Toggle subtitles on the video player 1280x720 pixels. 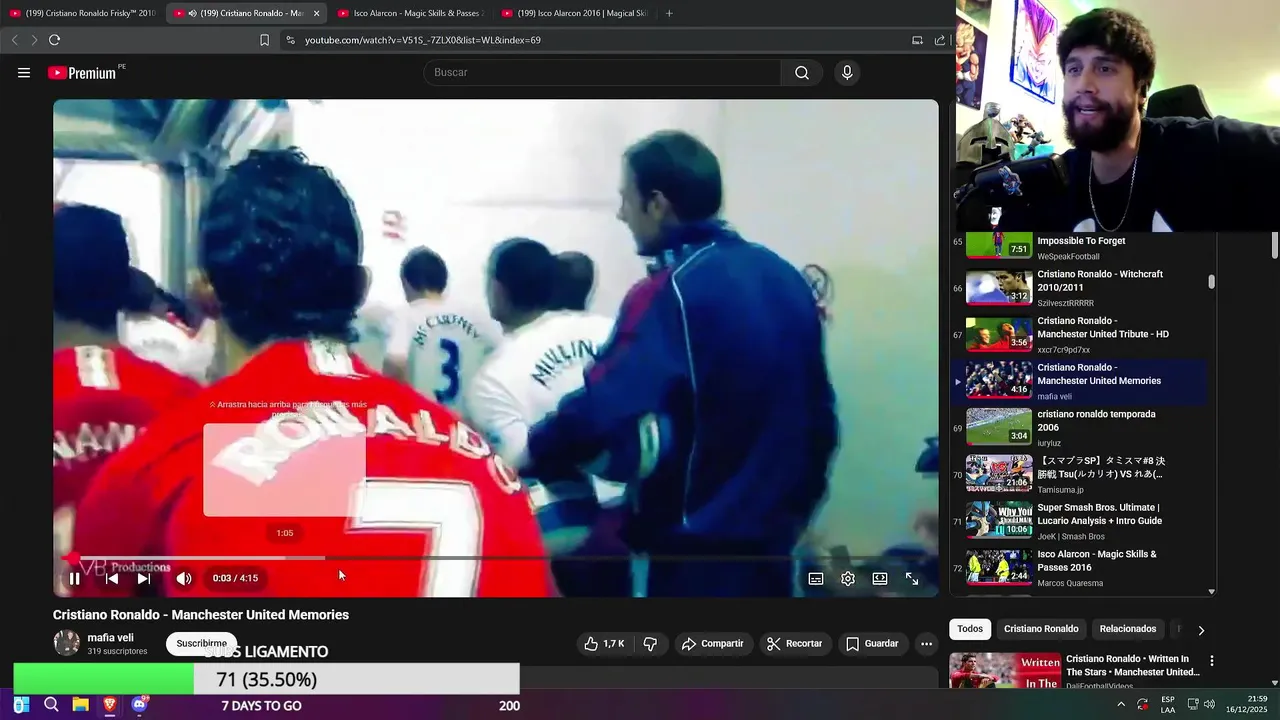(x=816, y=578)
